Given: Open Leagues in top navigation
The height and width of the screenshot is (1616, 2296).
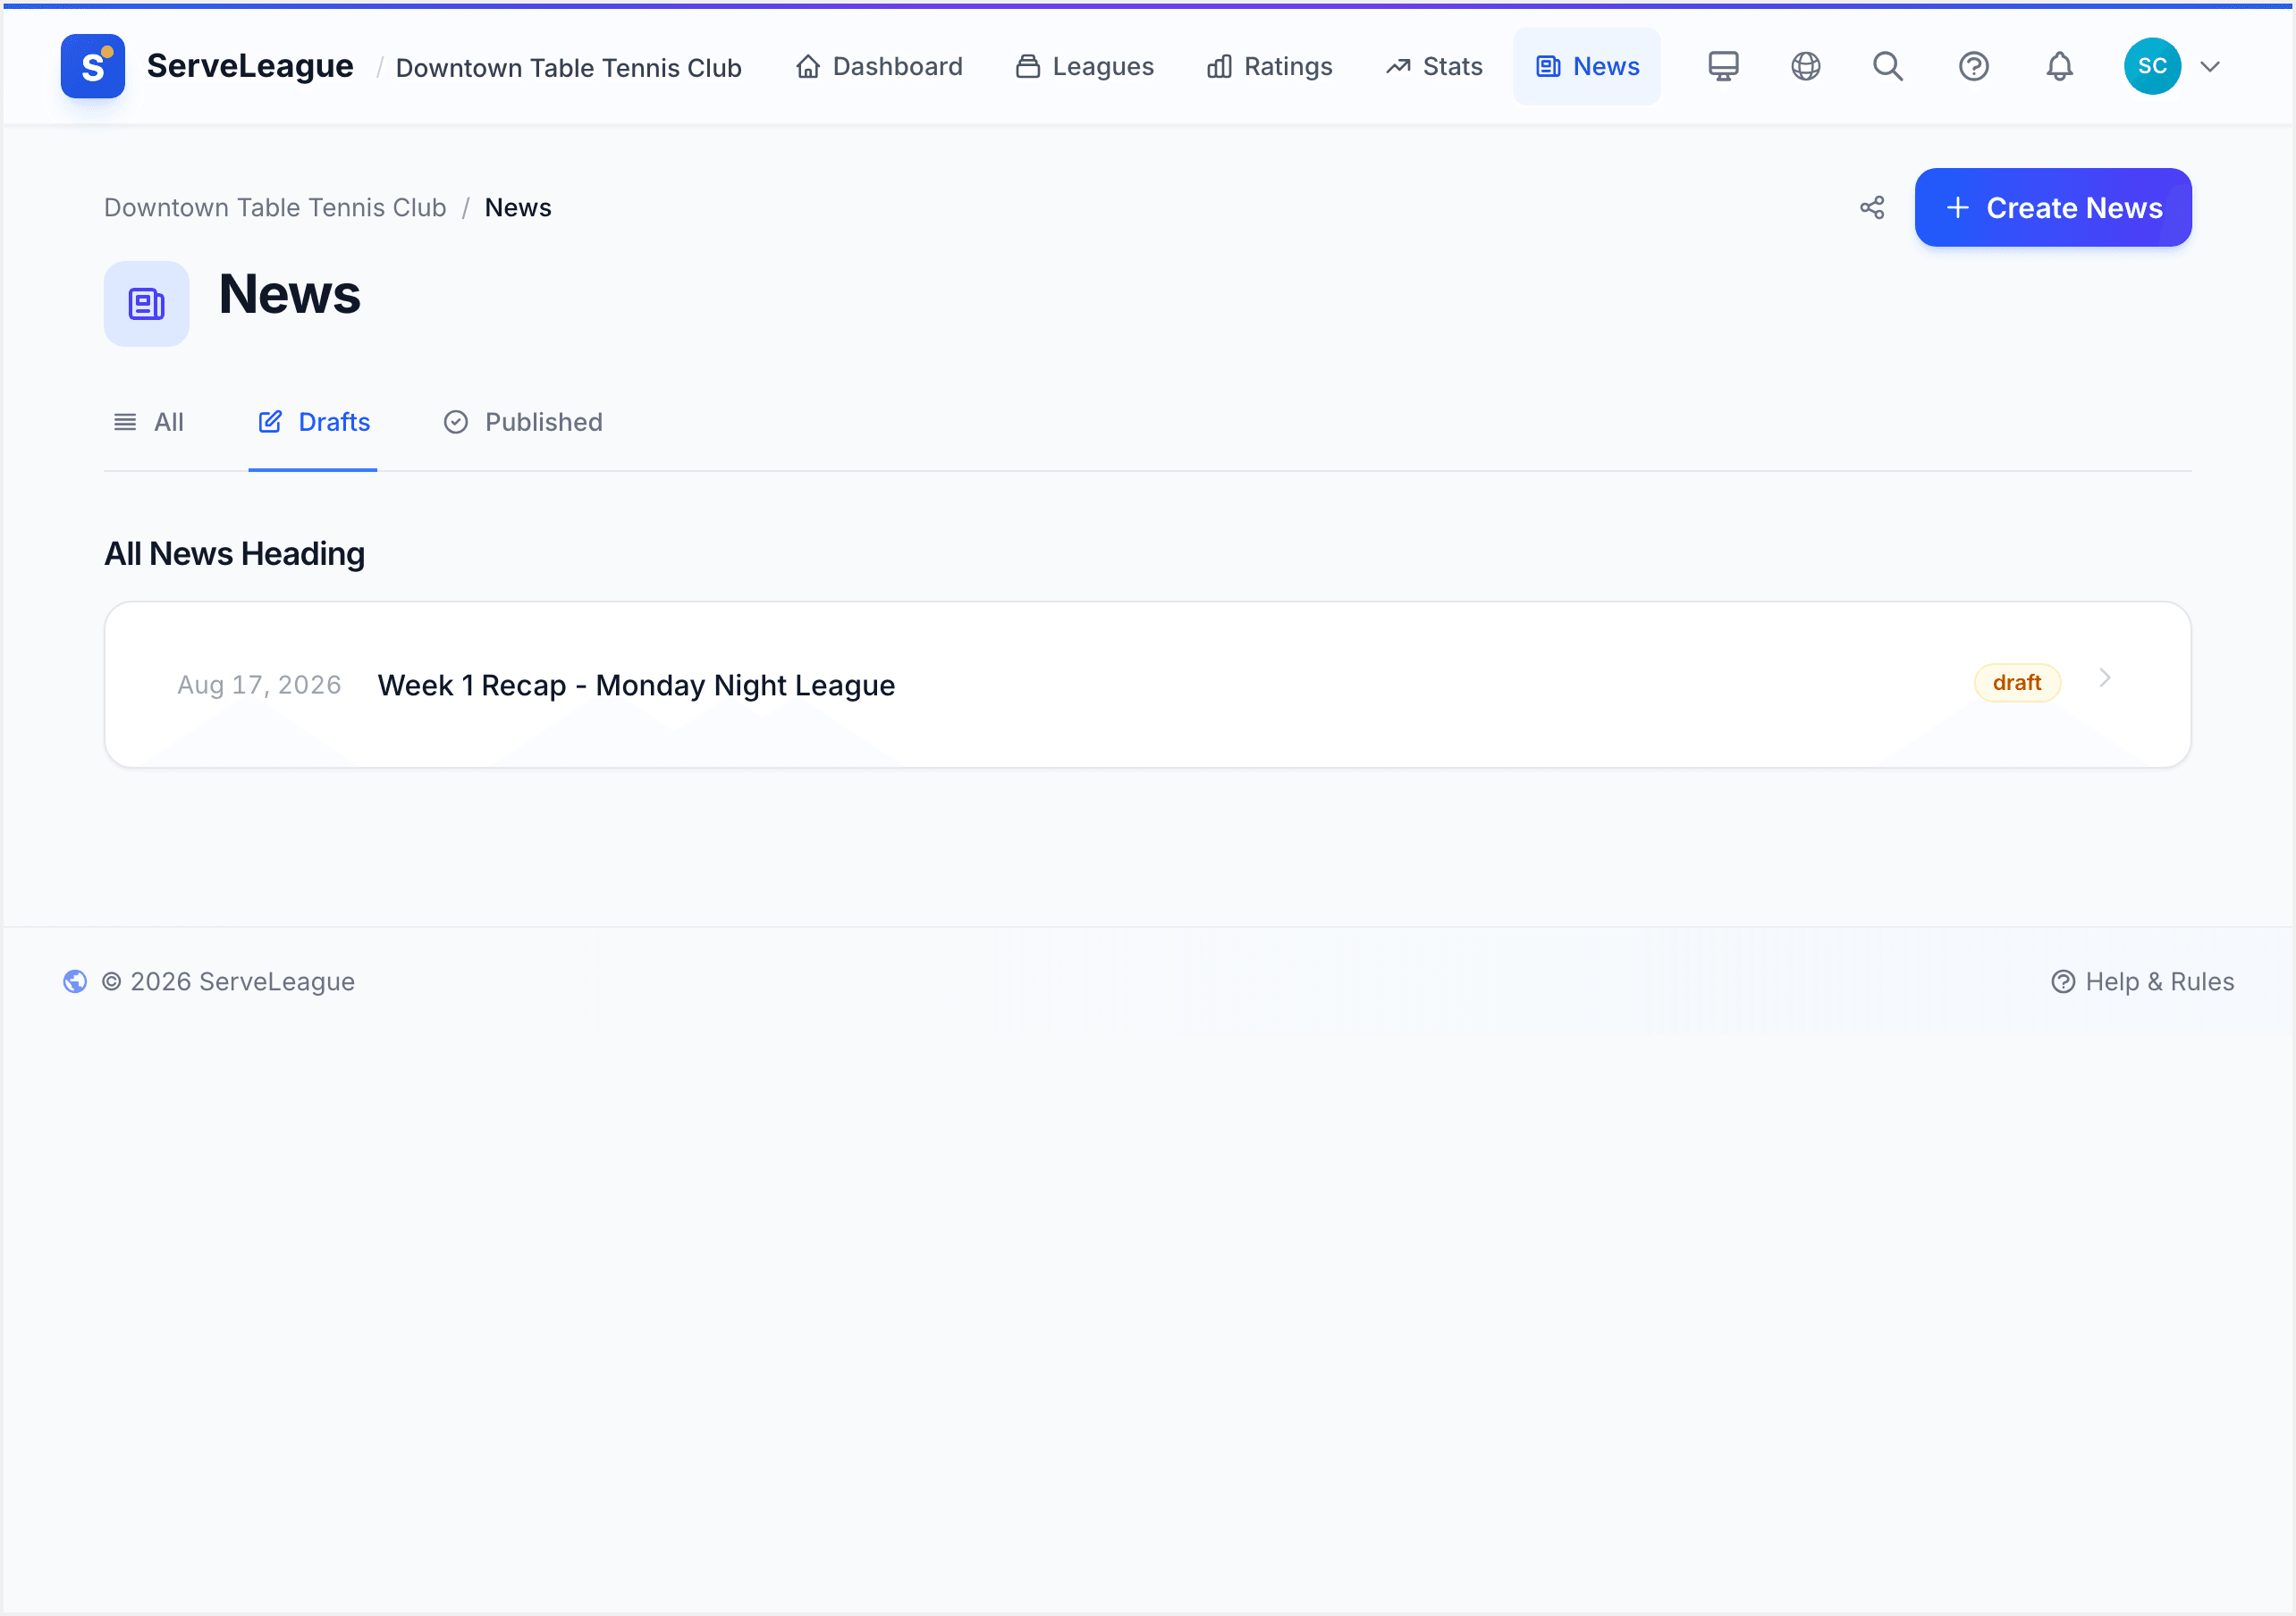Looking at the screenshot, I should (x=1085, y=66).
